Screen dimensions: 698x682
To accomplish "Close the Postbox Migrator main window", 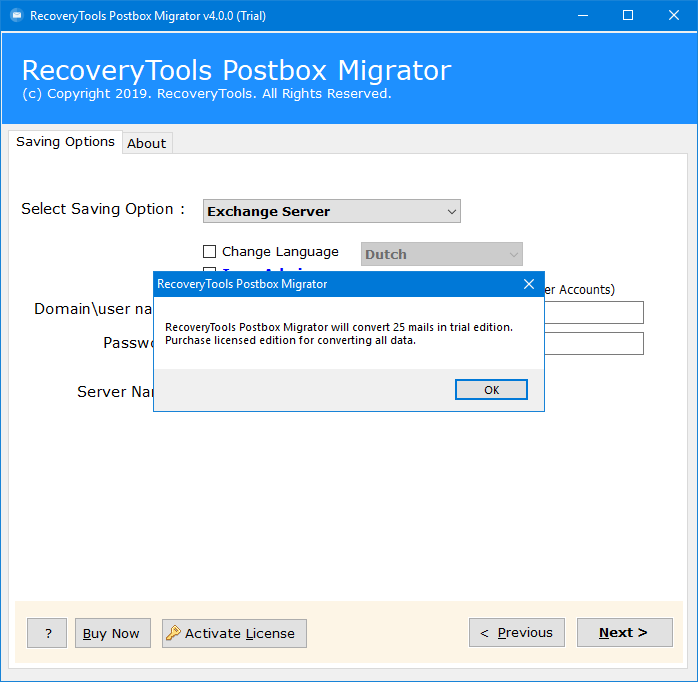I will (674, 16).
